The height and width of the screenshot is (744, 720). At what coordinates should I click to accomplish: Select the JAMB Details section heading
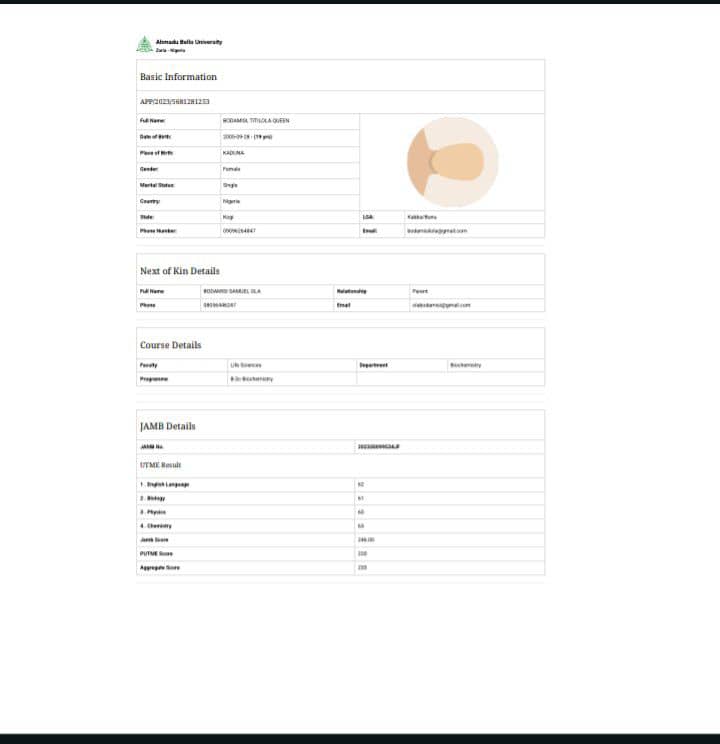[x=168, y=426]
